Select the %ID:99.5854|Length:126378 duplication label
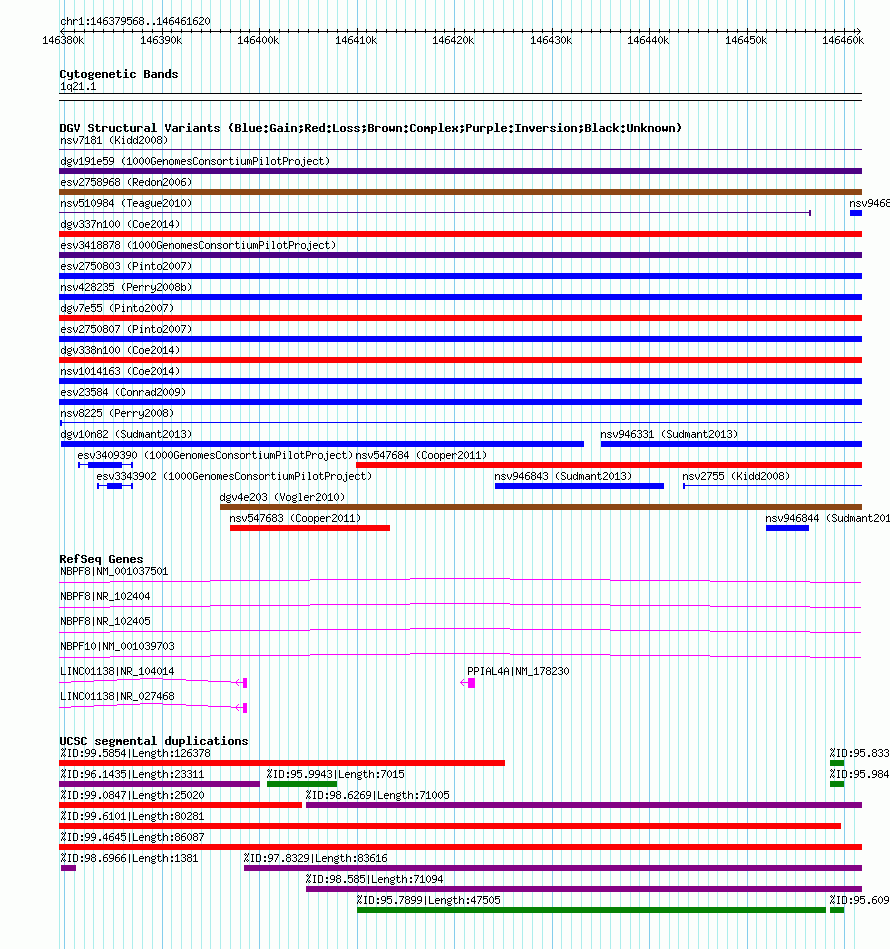The width and height of the screenshot is (890, 949). tap(135, 754)
